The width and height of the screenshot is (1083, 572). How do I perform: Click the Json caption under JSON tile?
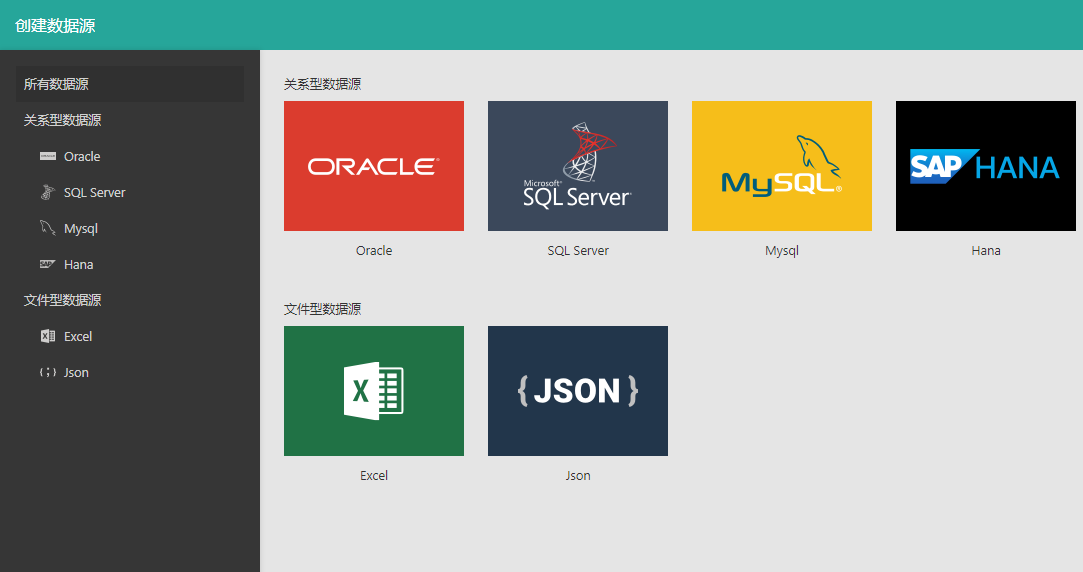click(x=578, y=476)
